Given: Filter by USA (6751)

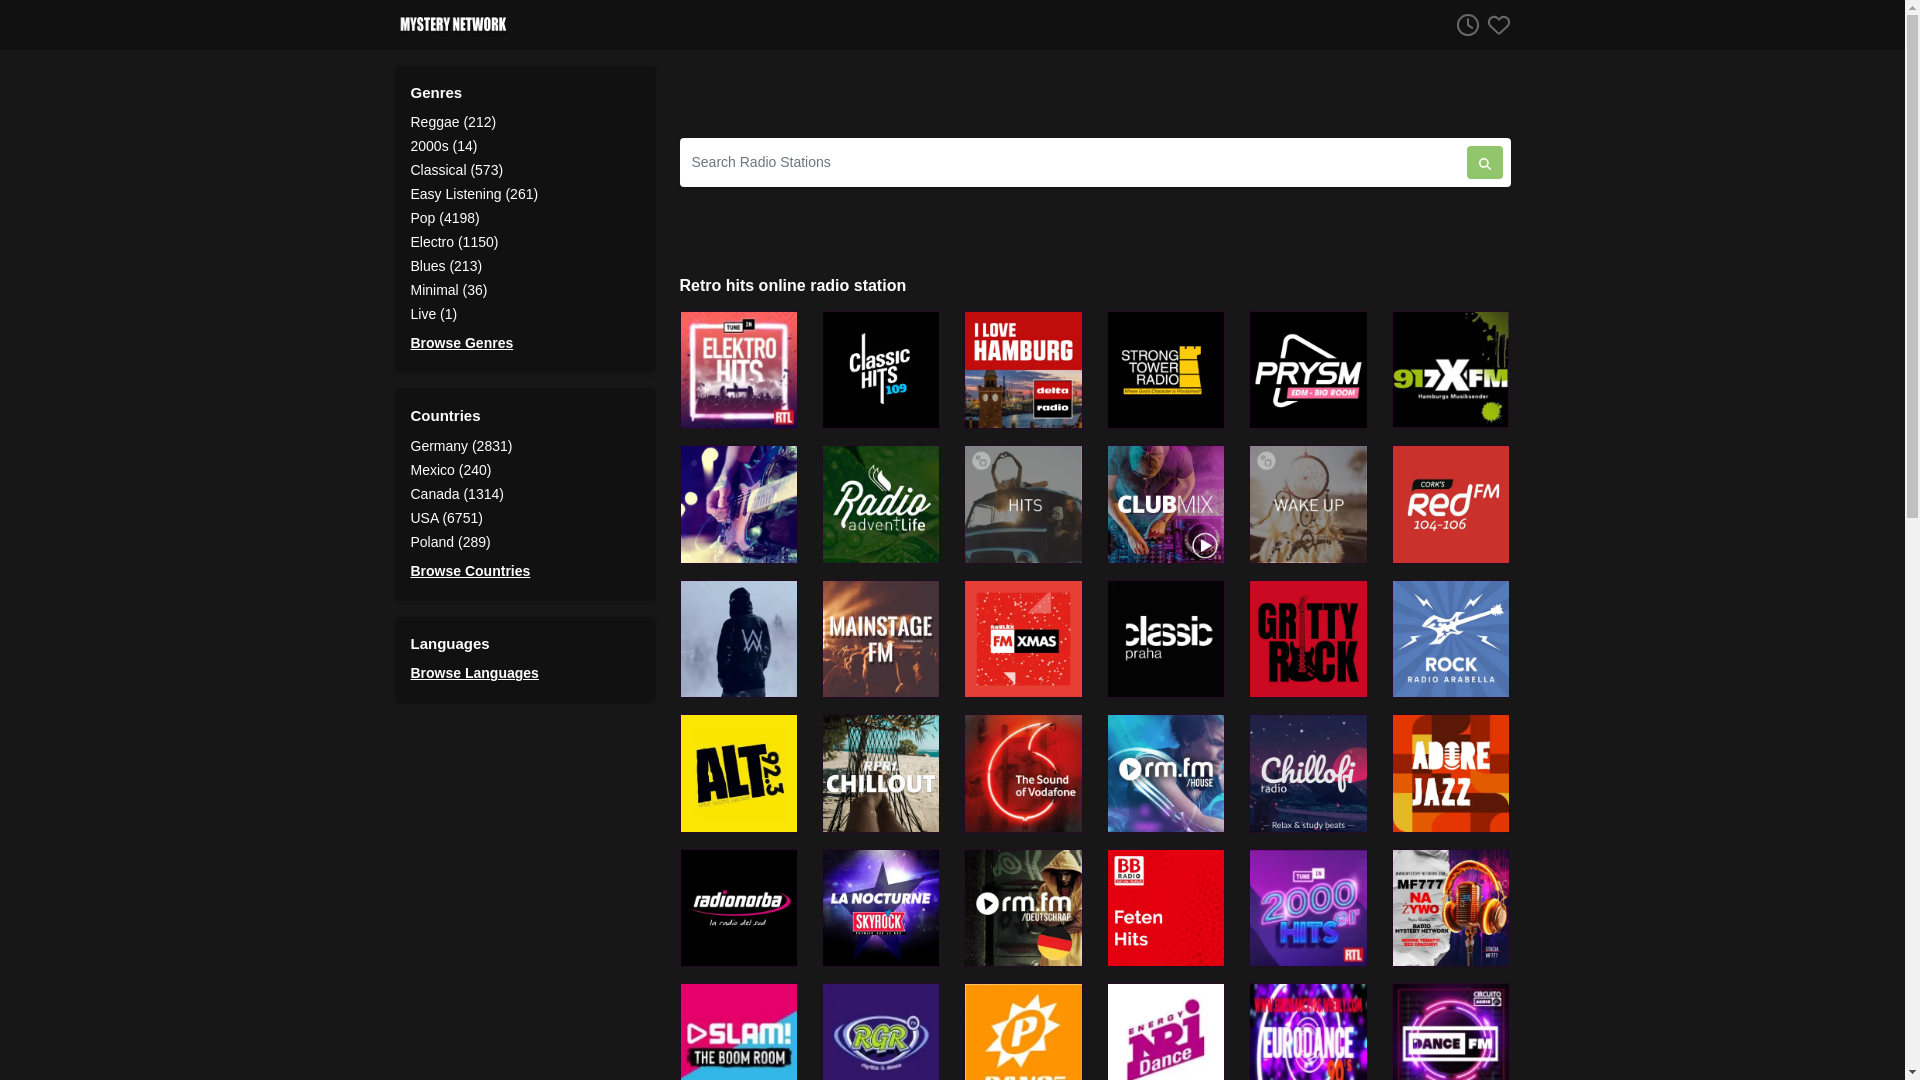Looking at the screenshot, I should click(447, 518).
